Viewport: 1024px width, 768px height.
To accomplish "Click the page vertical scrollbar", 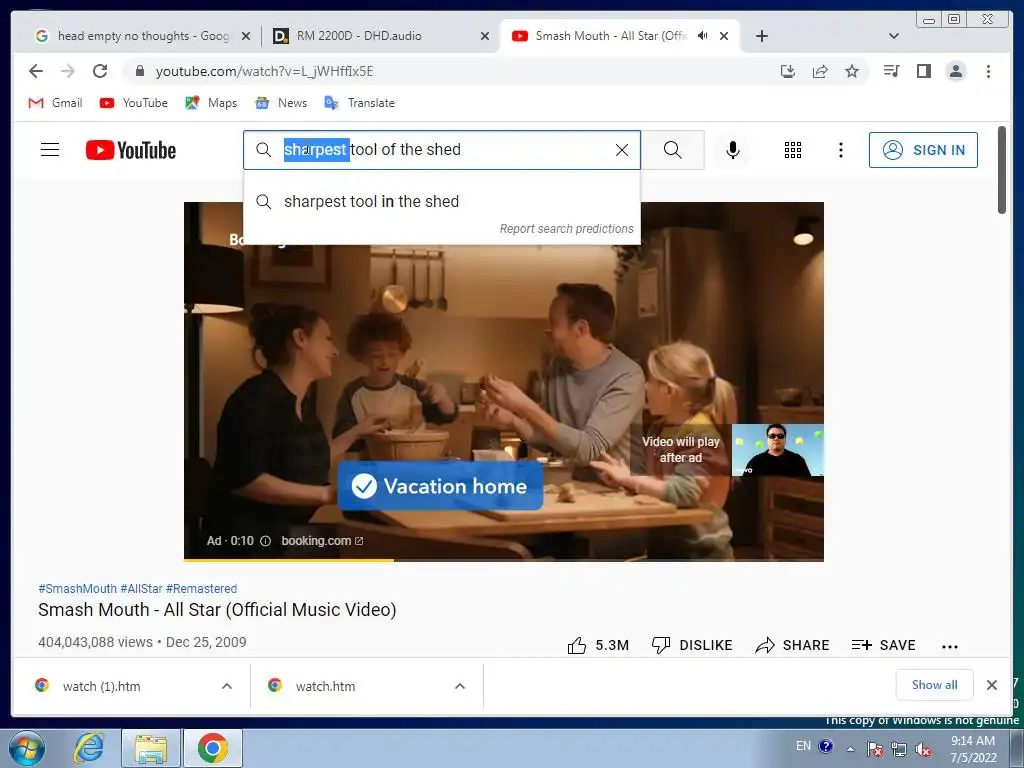I will point(1002,170).
